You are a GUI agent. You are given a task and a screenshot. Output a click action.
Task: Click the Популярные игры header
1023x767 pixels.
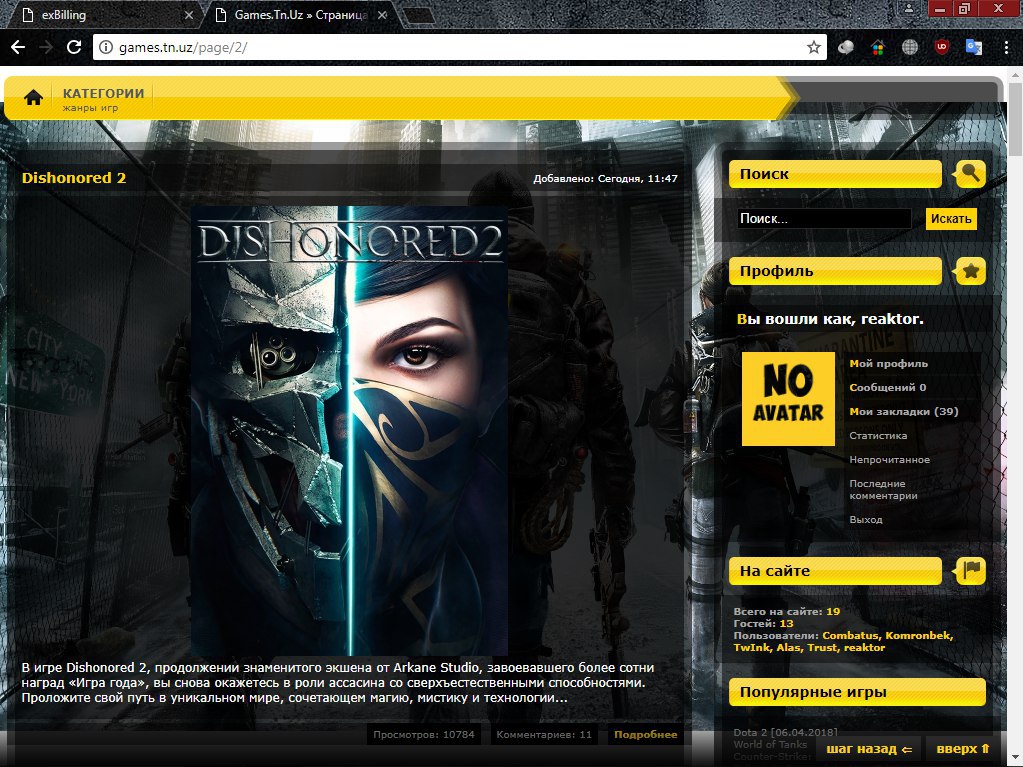pos(857,691)
